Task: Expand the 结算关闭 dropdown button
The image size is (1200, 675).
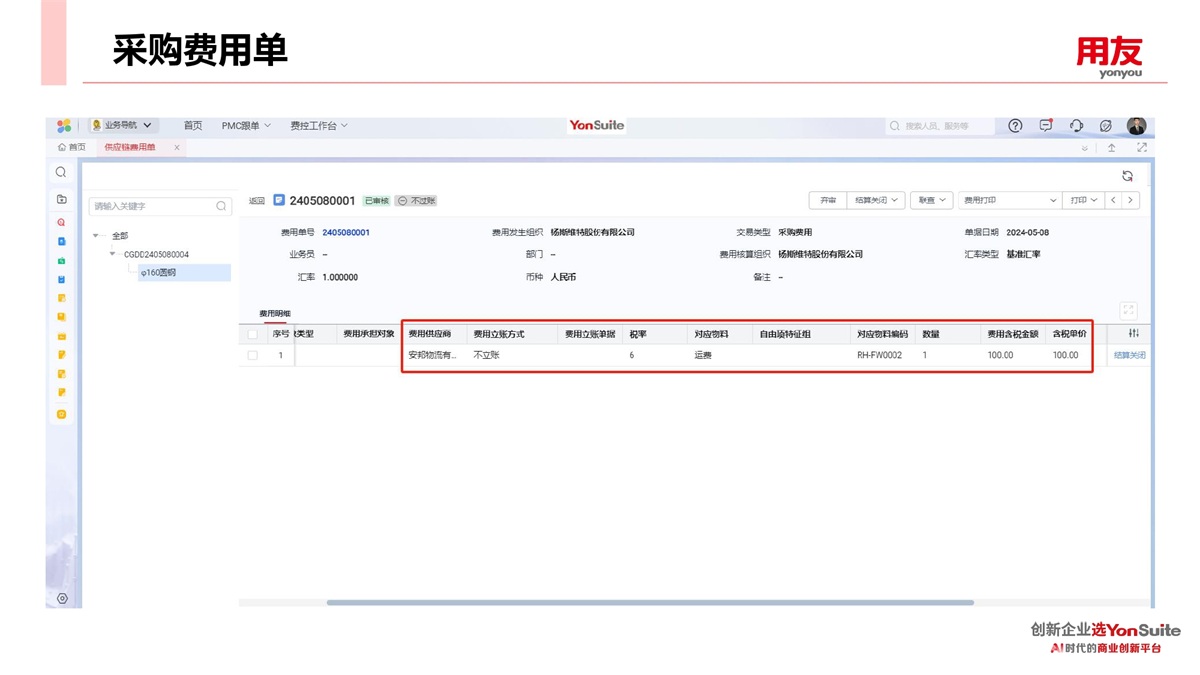Action: (x=876, y=200)
